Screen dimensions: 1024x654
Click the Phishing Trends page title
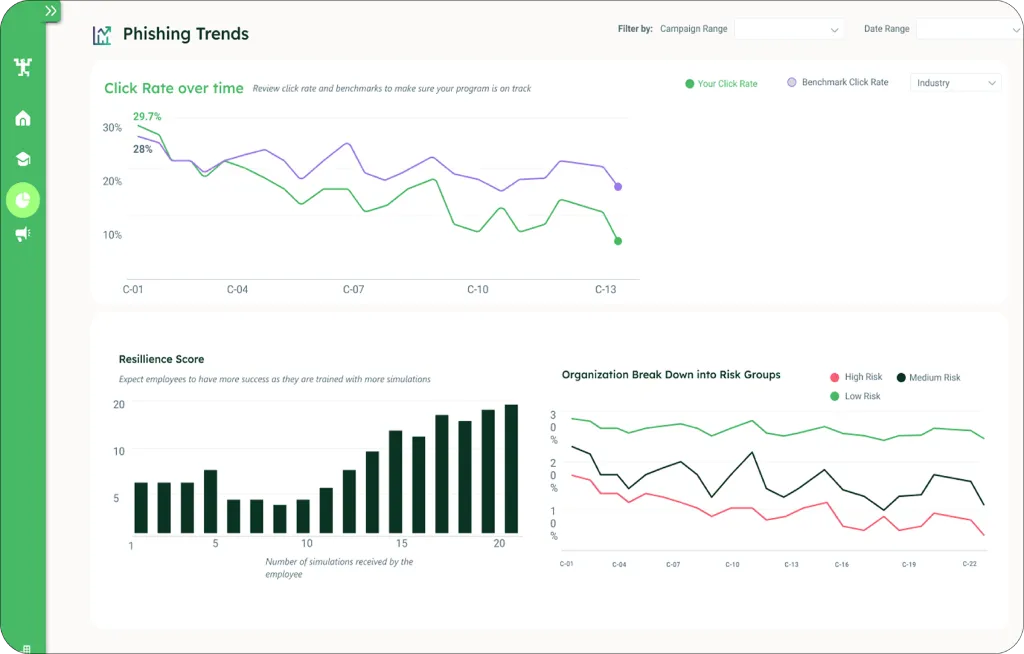click(186, 35)
